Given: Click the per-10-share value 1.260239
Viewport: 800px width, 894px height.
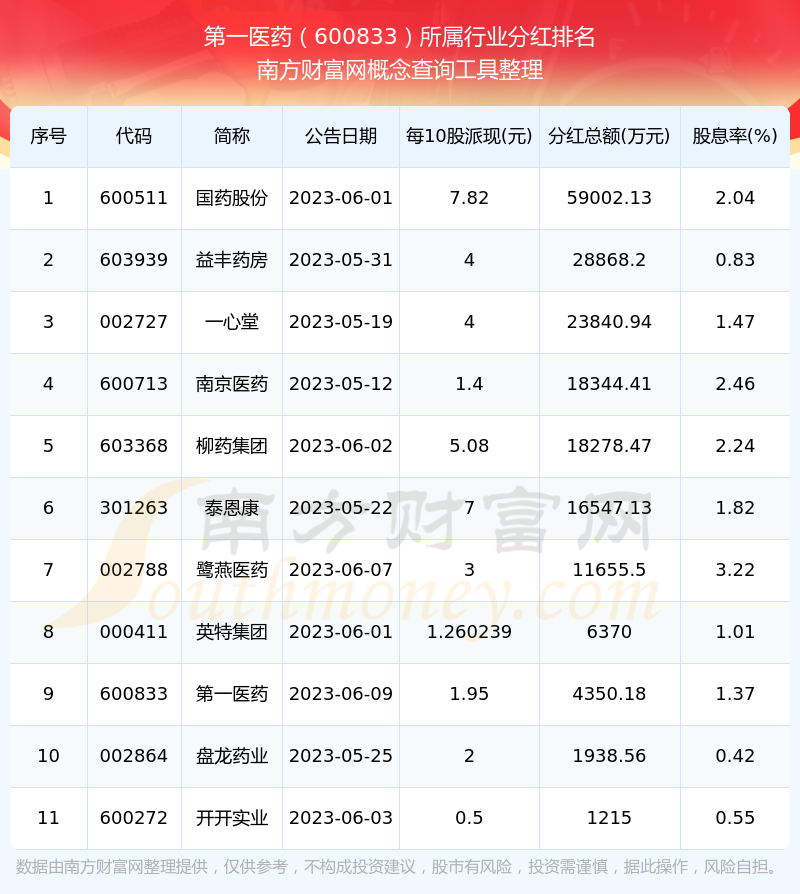Looking at the screenshot, I should (x=469, y=632).
